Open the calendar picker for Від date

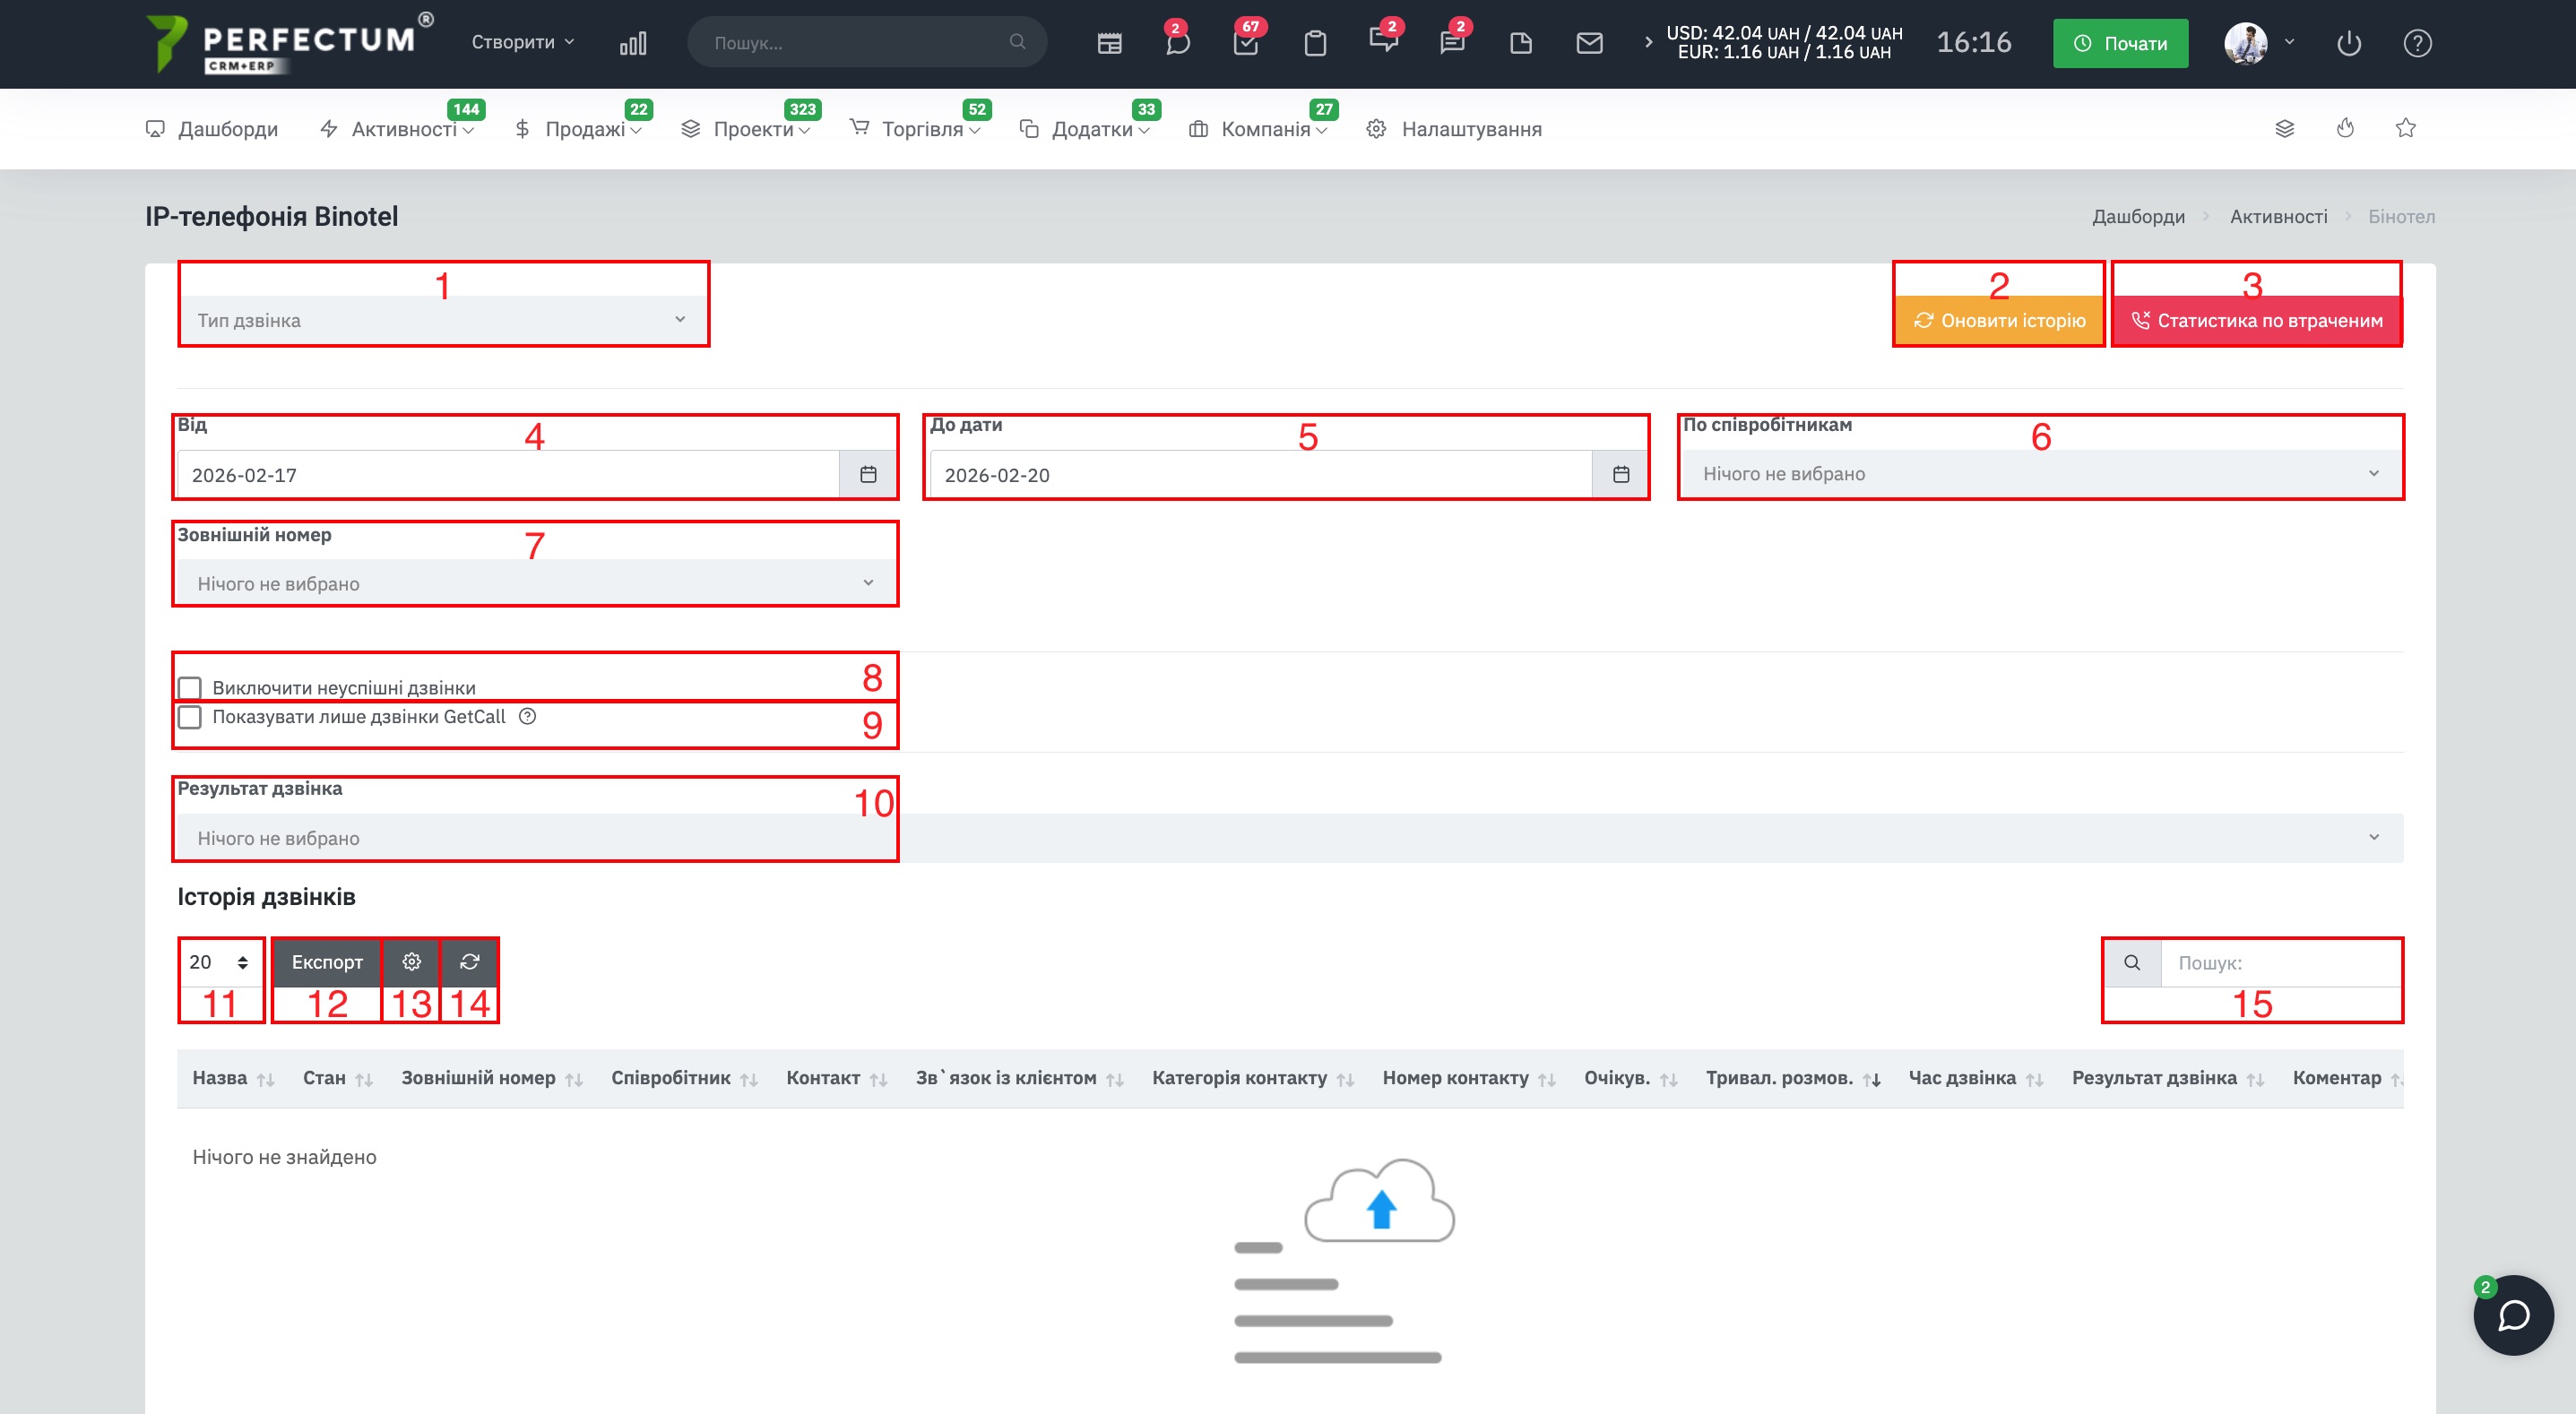click(868, 474)
